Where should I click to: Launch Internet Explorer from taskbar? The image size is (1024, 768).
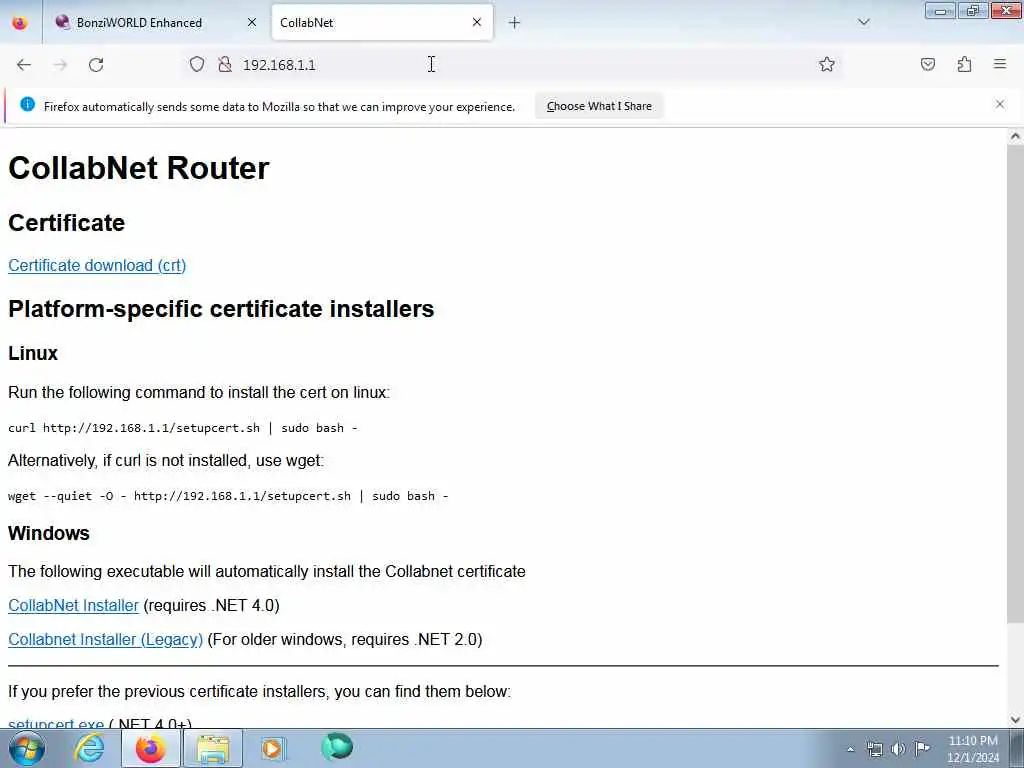(89, 748)
